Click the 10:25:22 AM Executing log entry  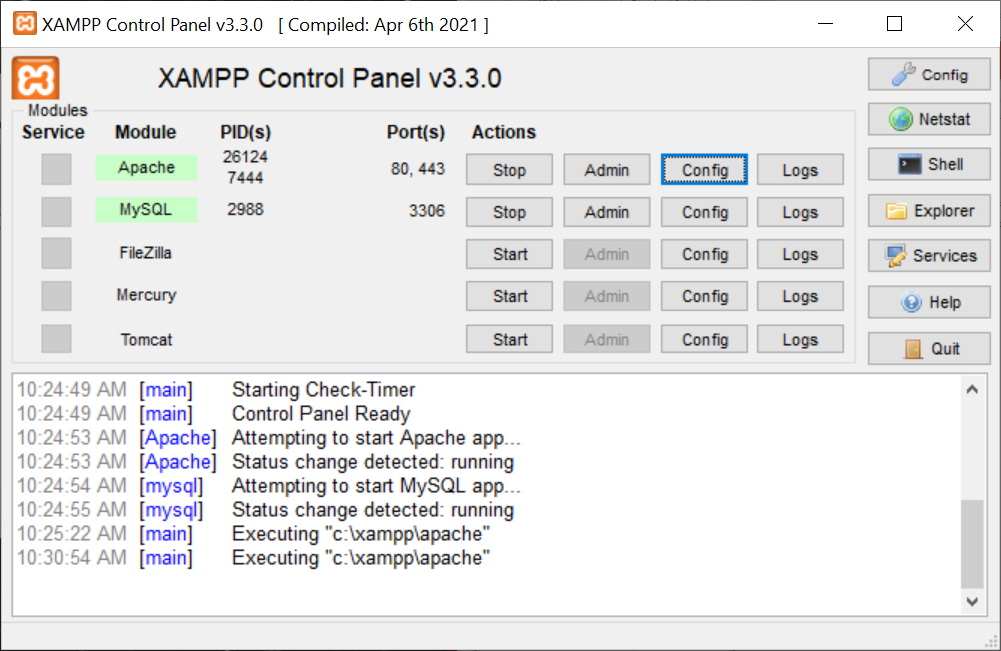(x=253, y=534)
